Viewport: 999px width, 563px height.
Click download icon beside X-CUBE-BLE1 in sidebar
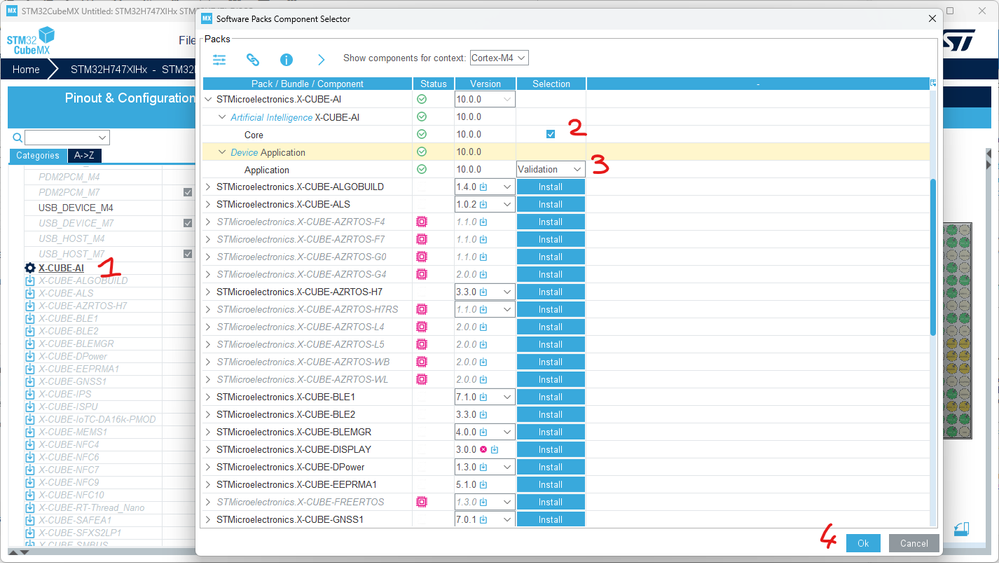point(30,318)
